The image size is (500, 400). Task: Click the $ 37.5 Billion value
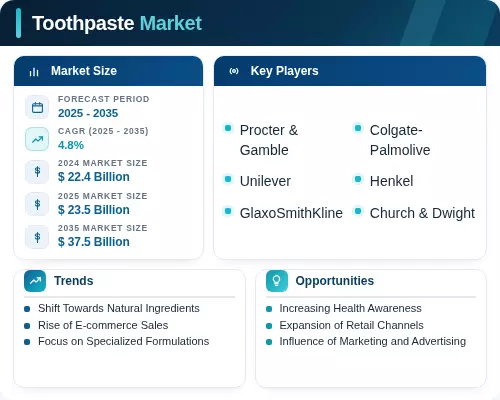[94, 242]
